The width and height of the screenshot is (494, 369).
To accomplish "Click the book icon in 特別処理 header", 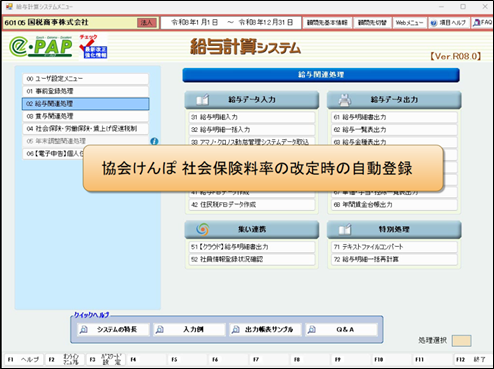I will [345, 229].
